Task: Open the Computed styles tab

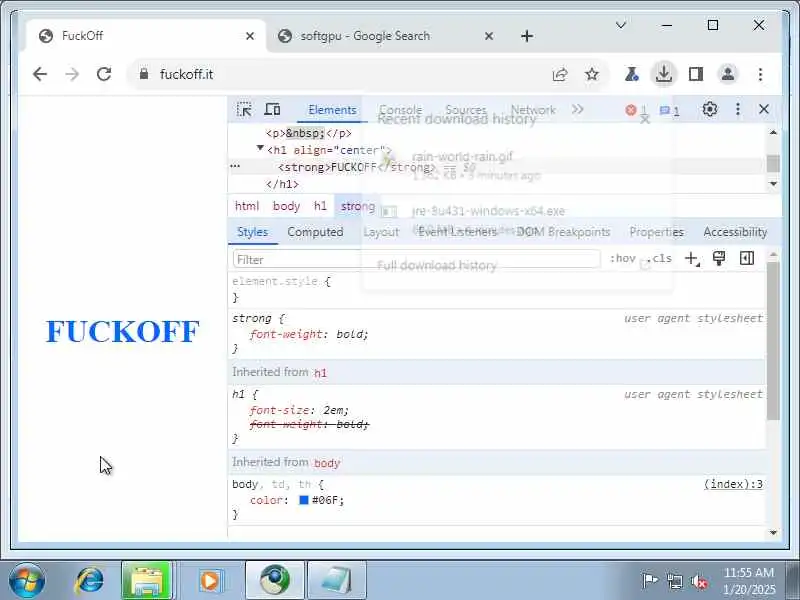Action: pyautogui.click(x=315, y=232)
